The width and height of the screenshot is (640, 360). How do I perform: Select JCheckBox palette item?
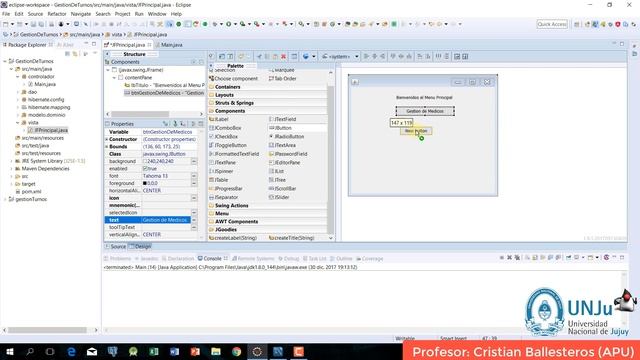coord(223,136)
